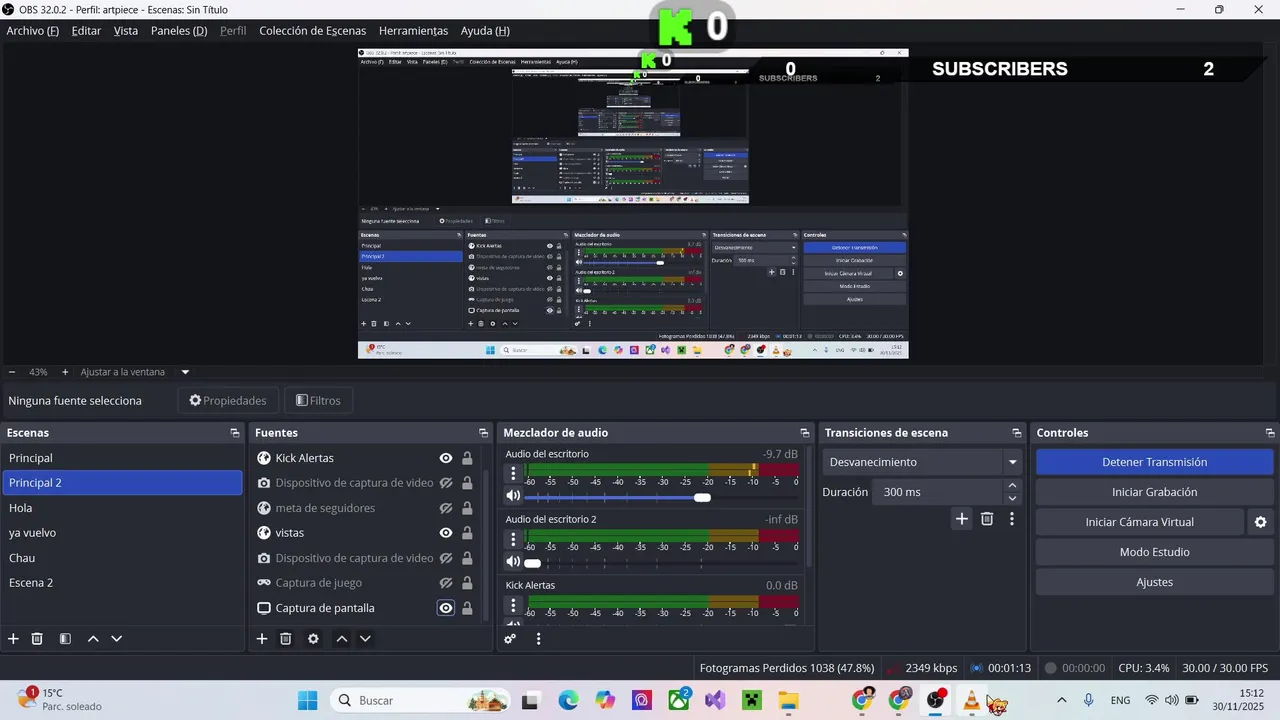Click Iniciar Grabación button
The width and height of the screenshot is (1280, 720).
pyautogui.click(x=1154, y=492)
